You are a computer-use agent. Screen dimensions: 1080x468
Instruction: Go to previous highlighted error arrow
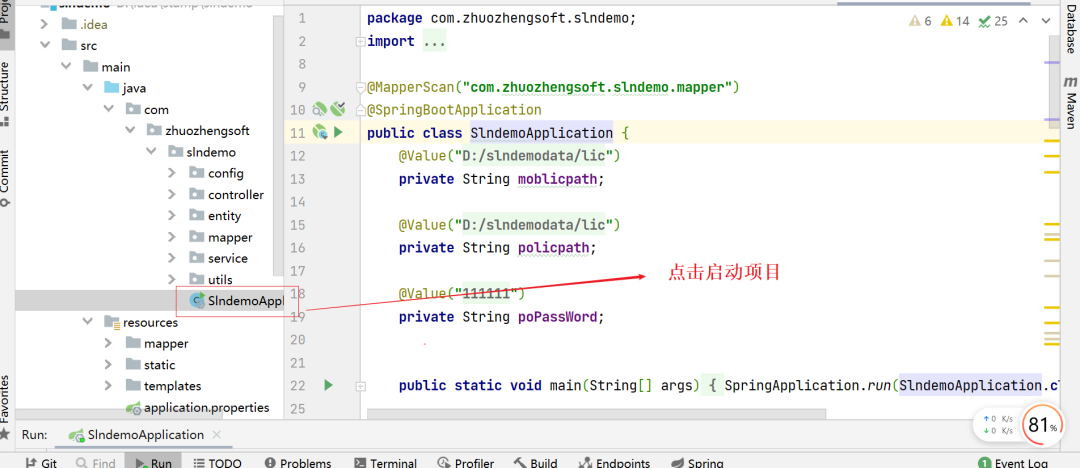coord(1023,21)
